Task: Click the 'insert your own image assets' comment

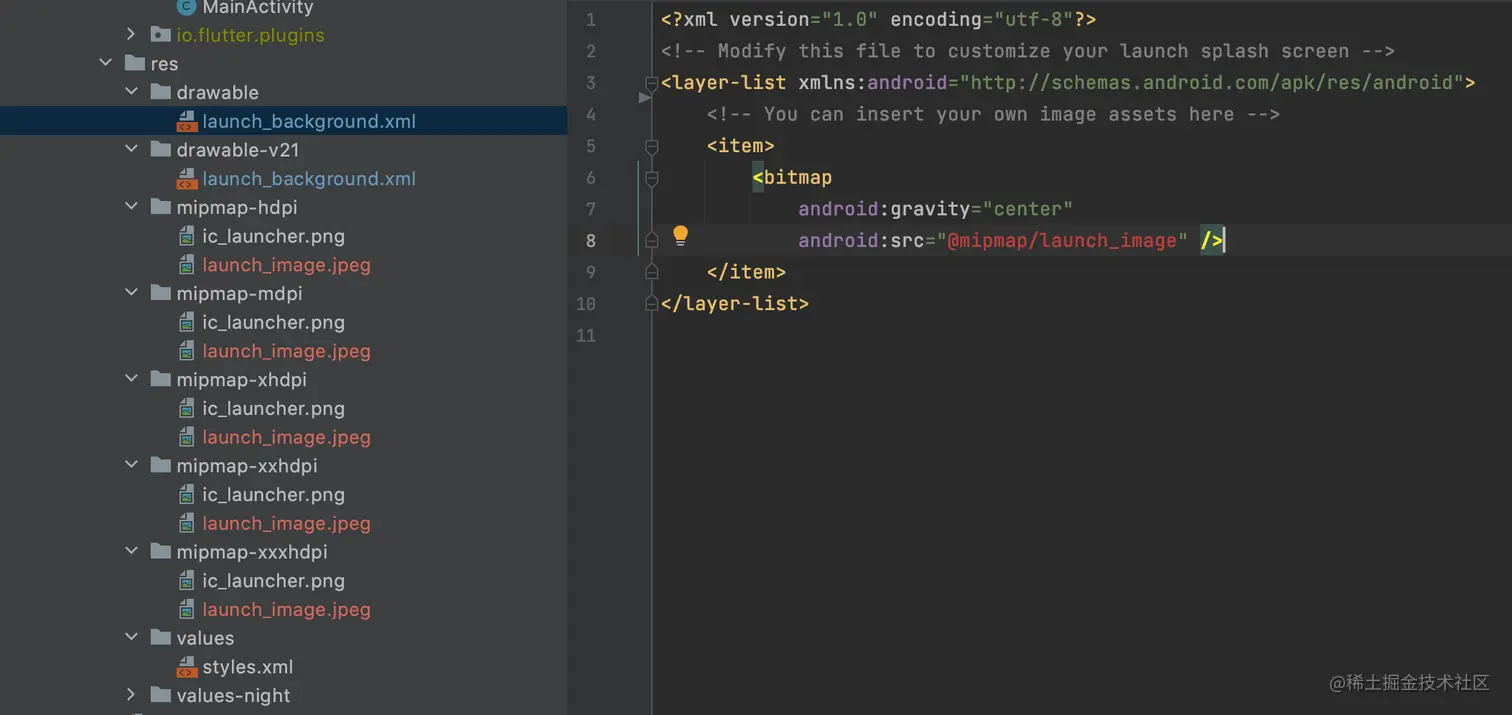Action: [993, 114]
